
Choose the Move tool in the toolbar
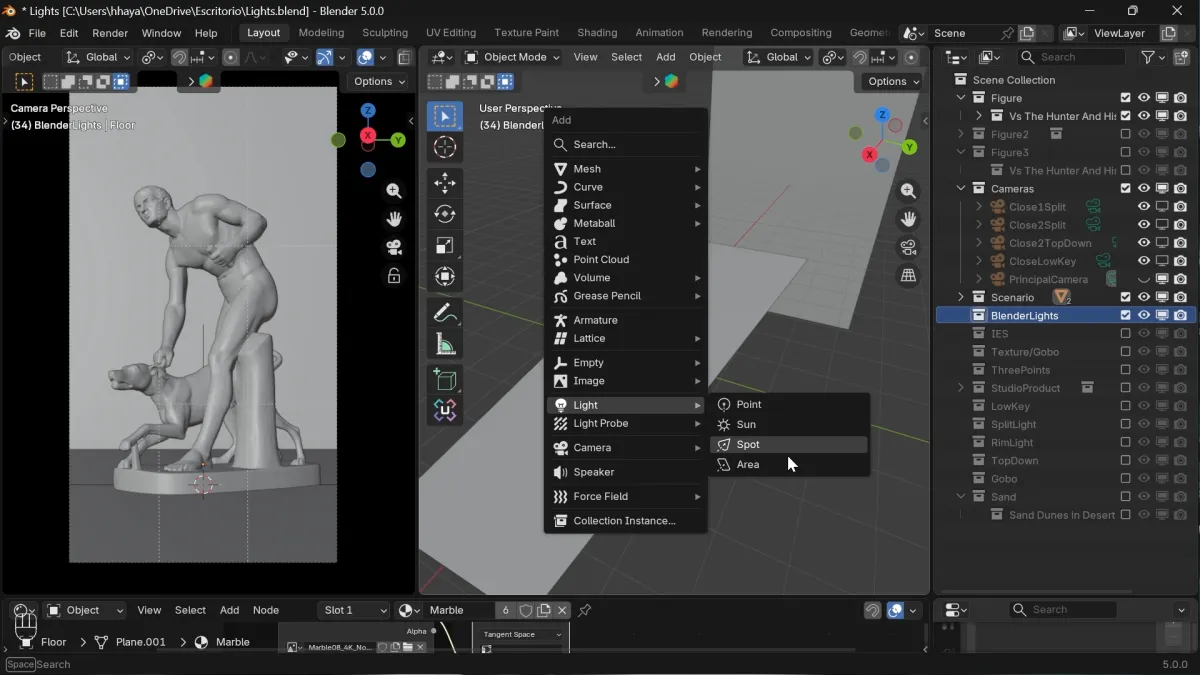point(445,183)
